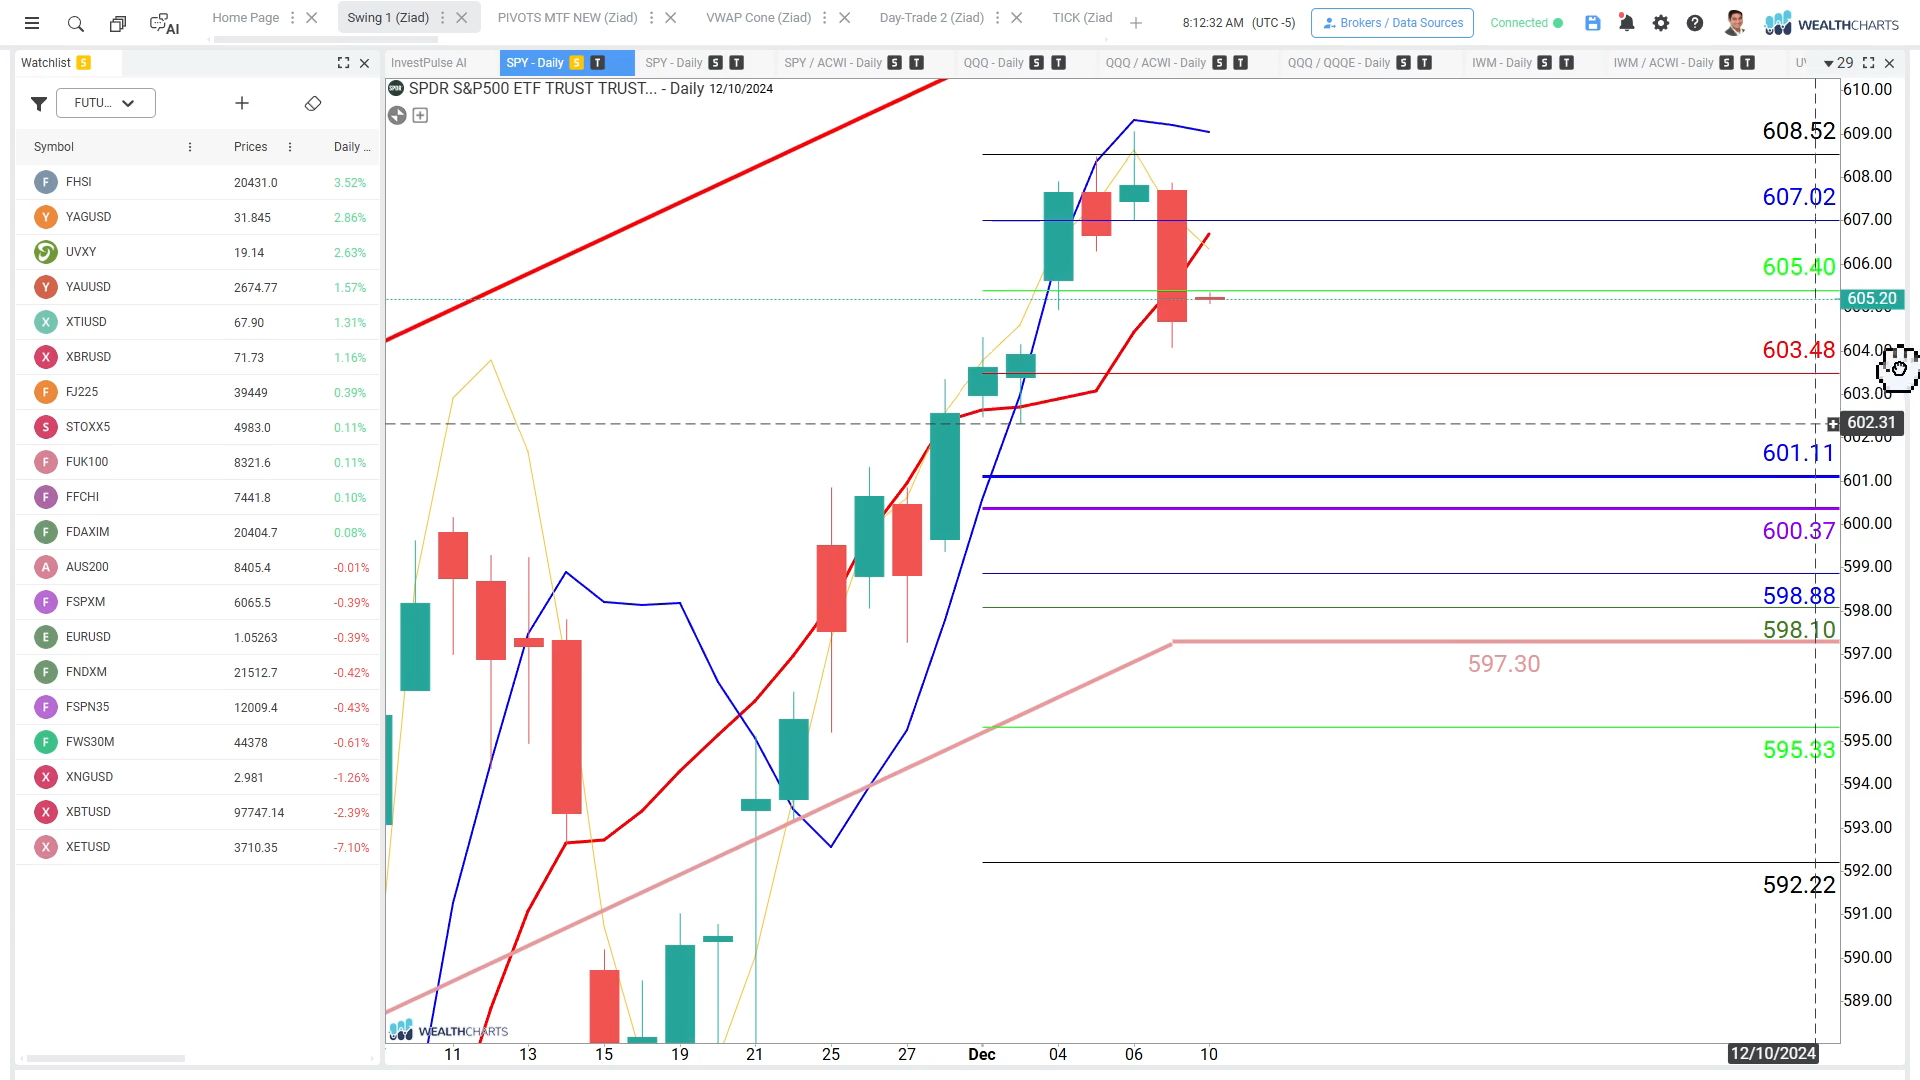Select UVXY row in watchlist

(x=197, y=252)
